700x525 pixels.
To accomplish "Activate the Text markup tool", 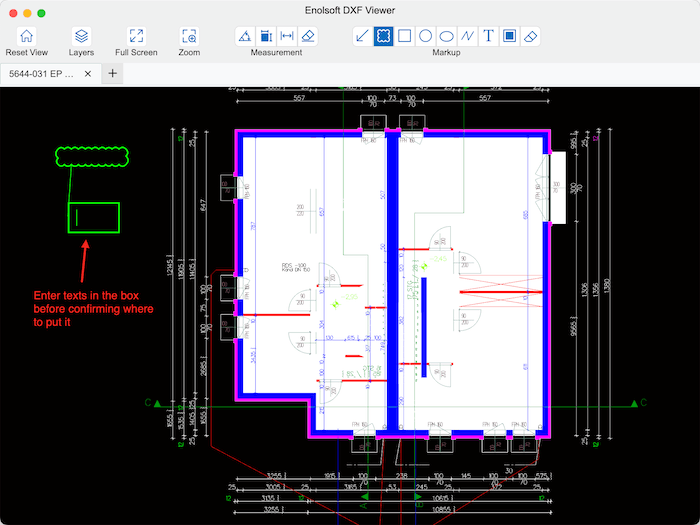I will click(x=488, y=36).
